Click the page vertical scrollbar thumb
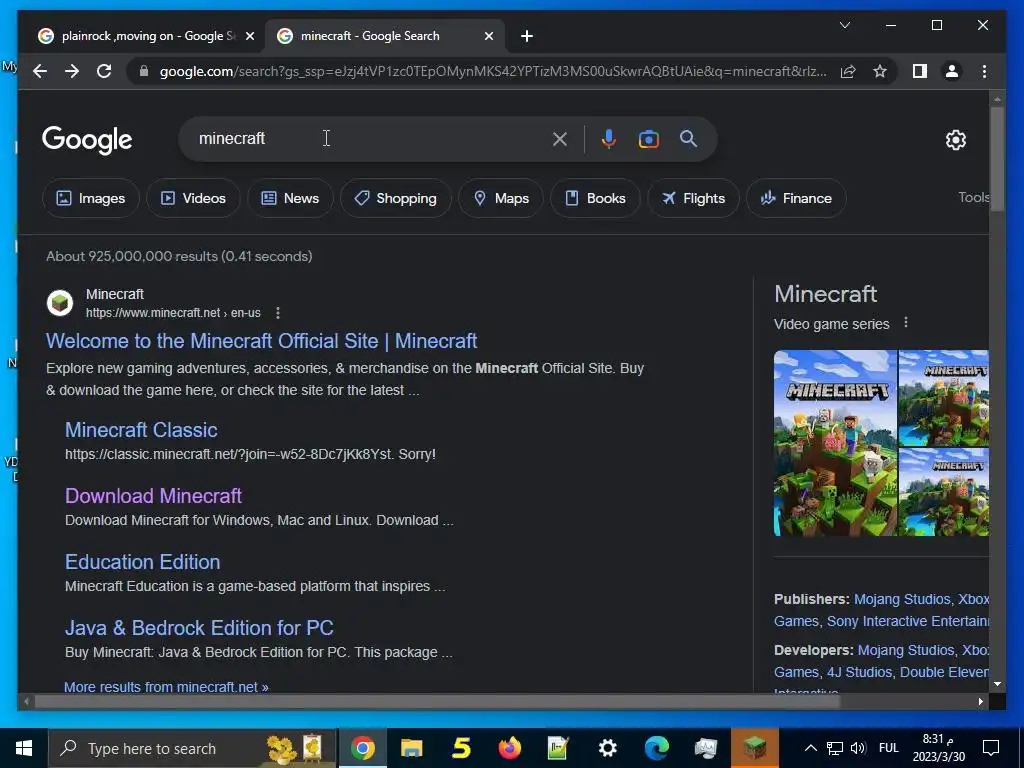This screenshot has height=768, width=1024. pos(997,159)
